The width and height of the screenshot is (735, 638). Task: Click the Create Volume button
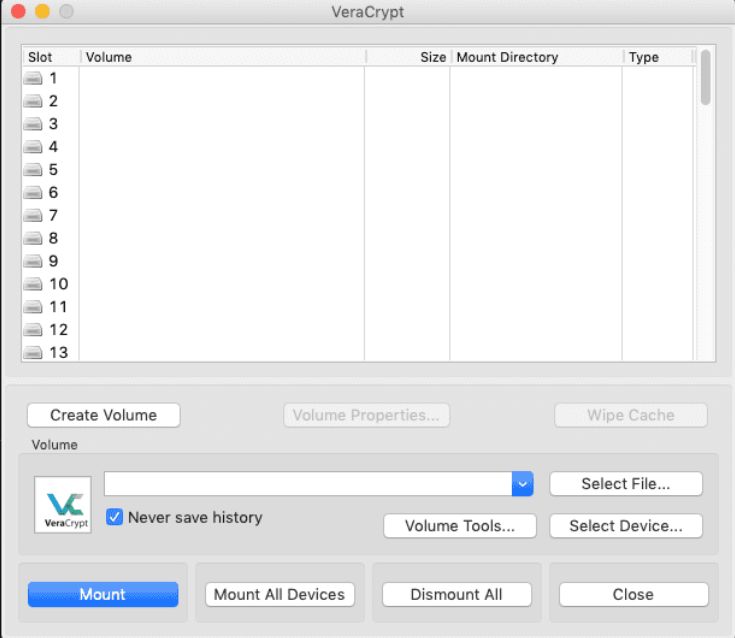(x=104, y=415)
